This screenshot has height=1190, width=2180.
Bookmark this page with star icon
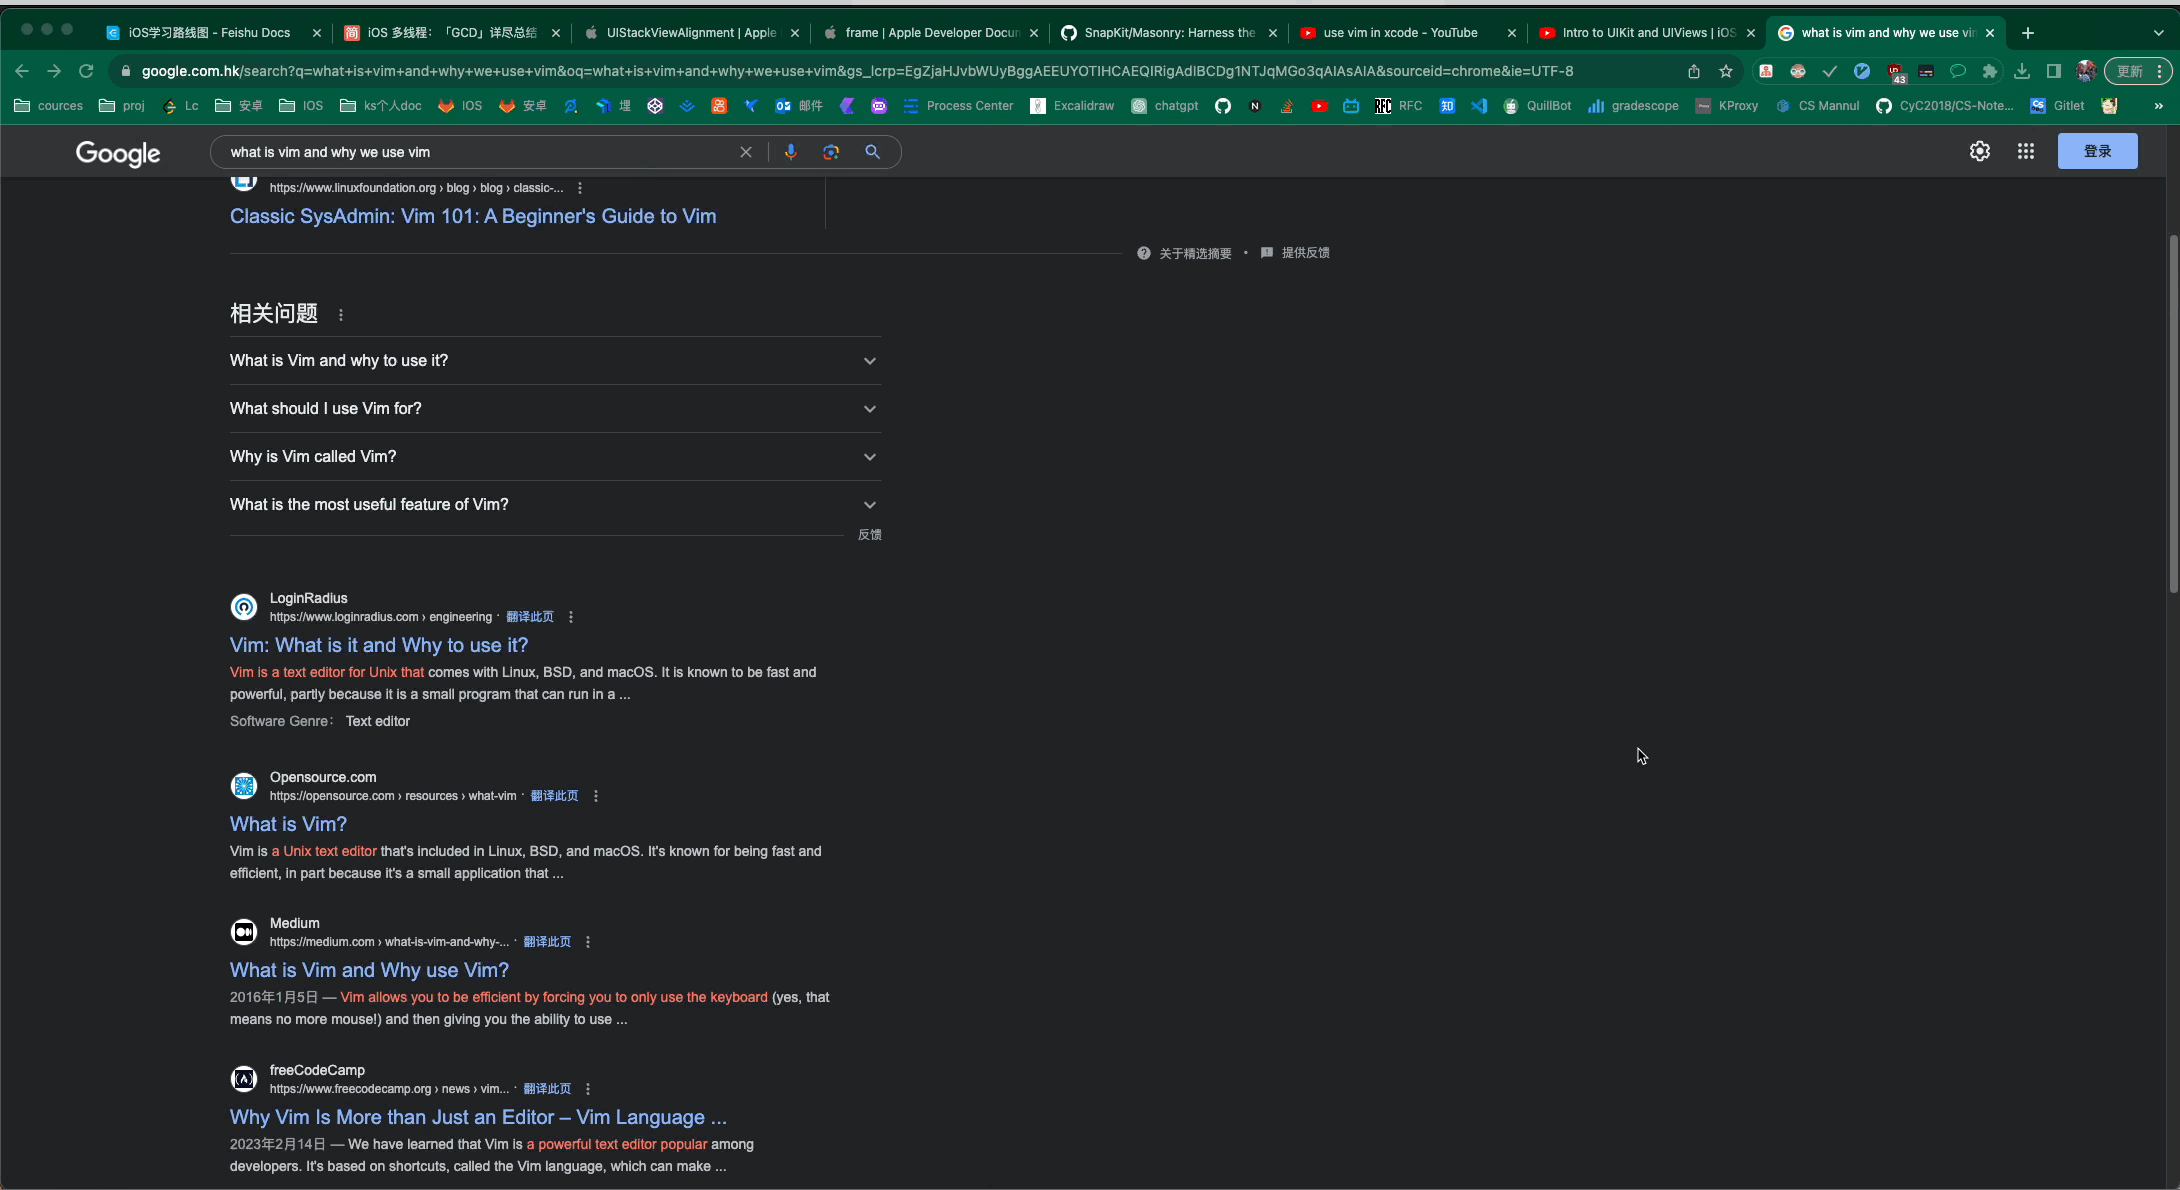[x=1725, y=71]
